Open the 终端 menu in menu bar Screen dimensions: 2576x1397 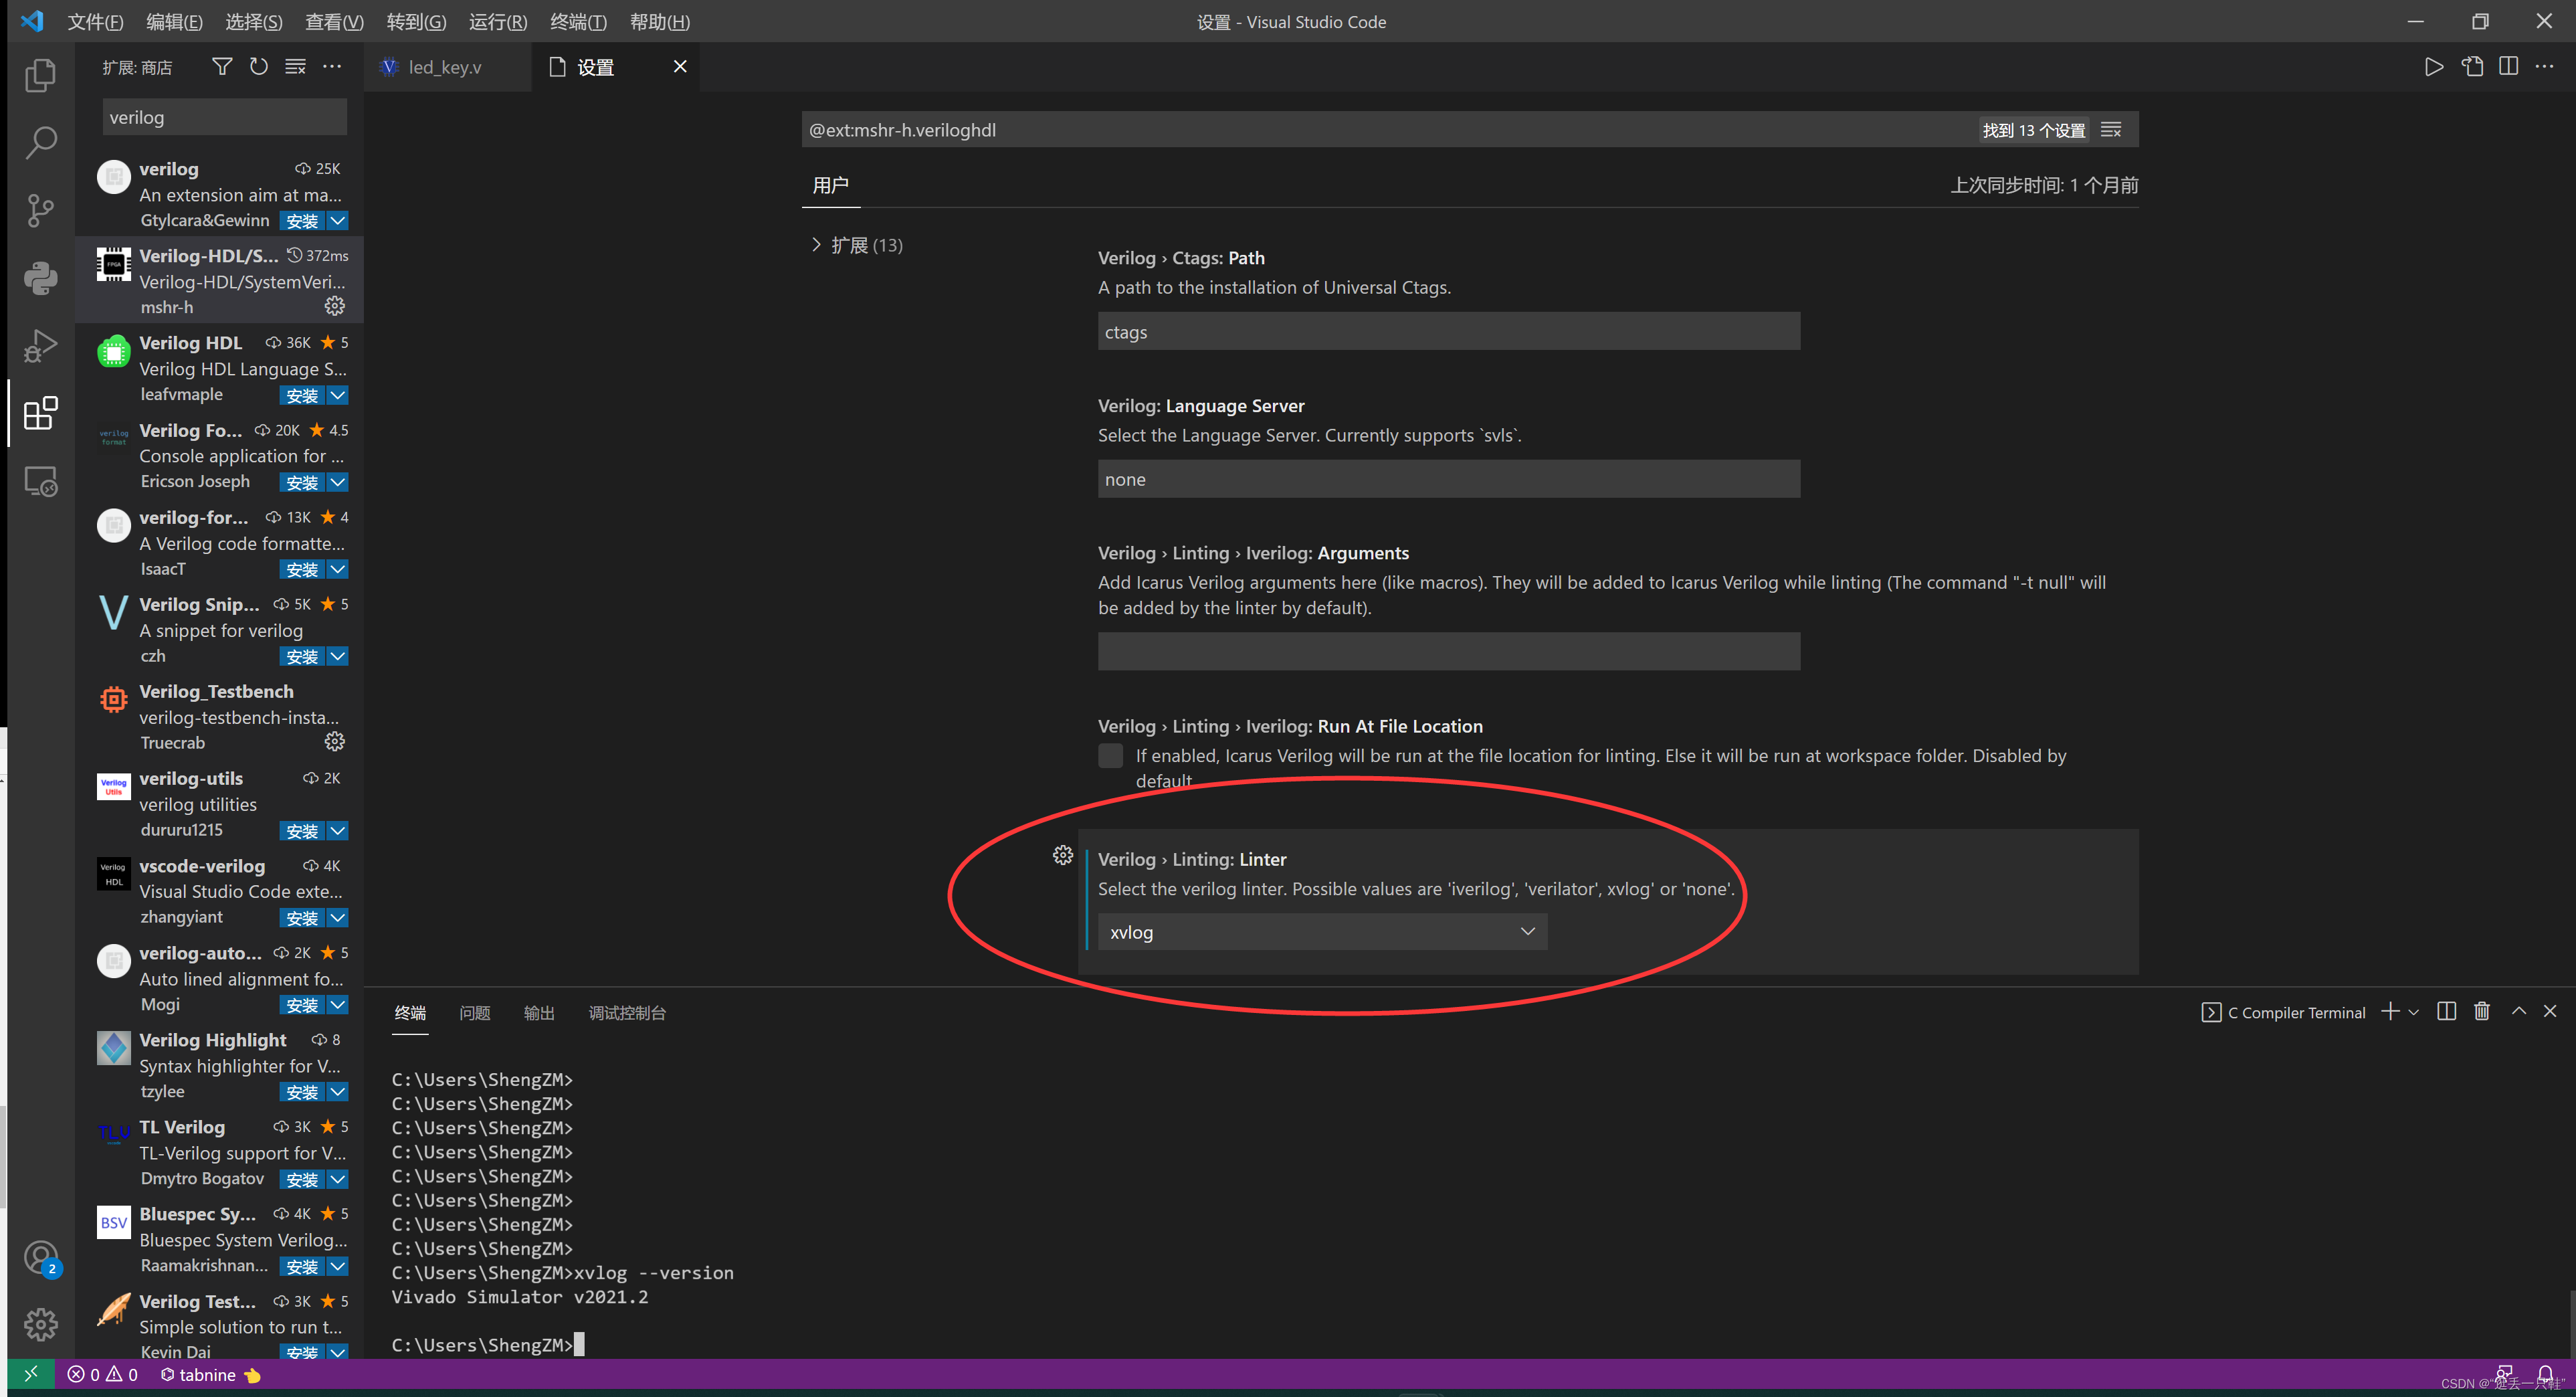pyautogui.click(x=578, y=21)
